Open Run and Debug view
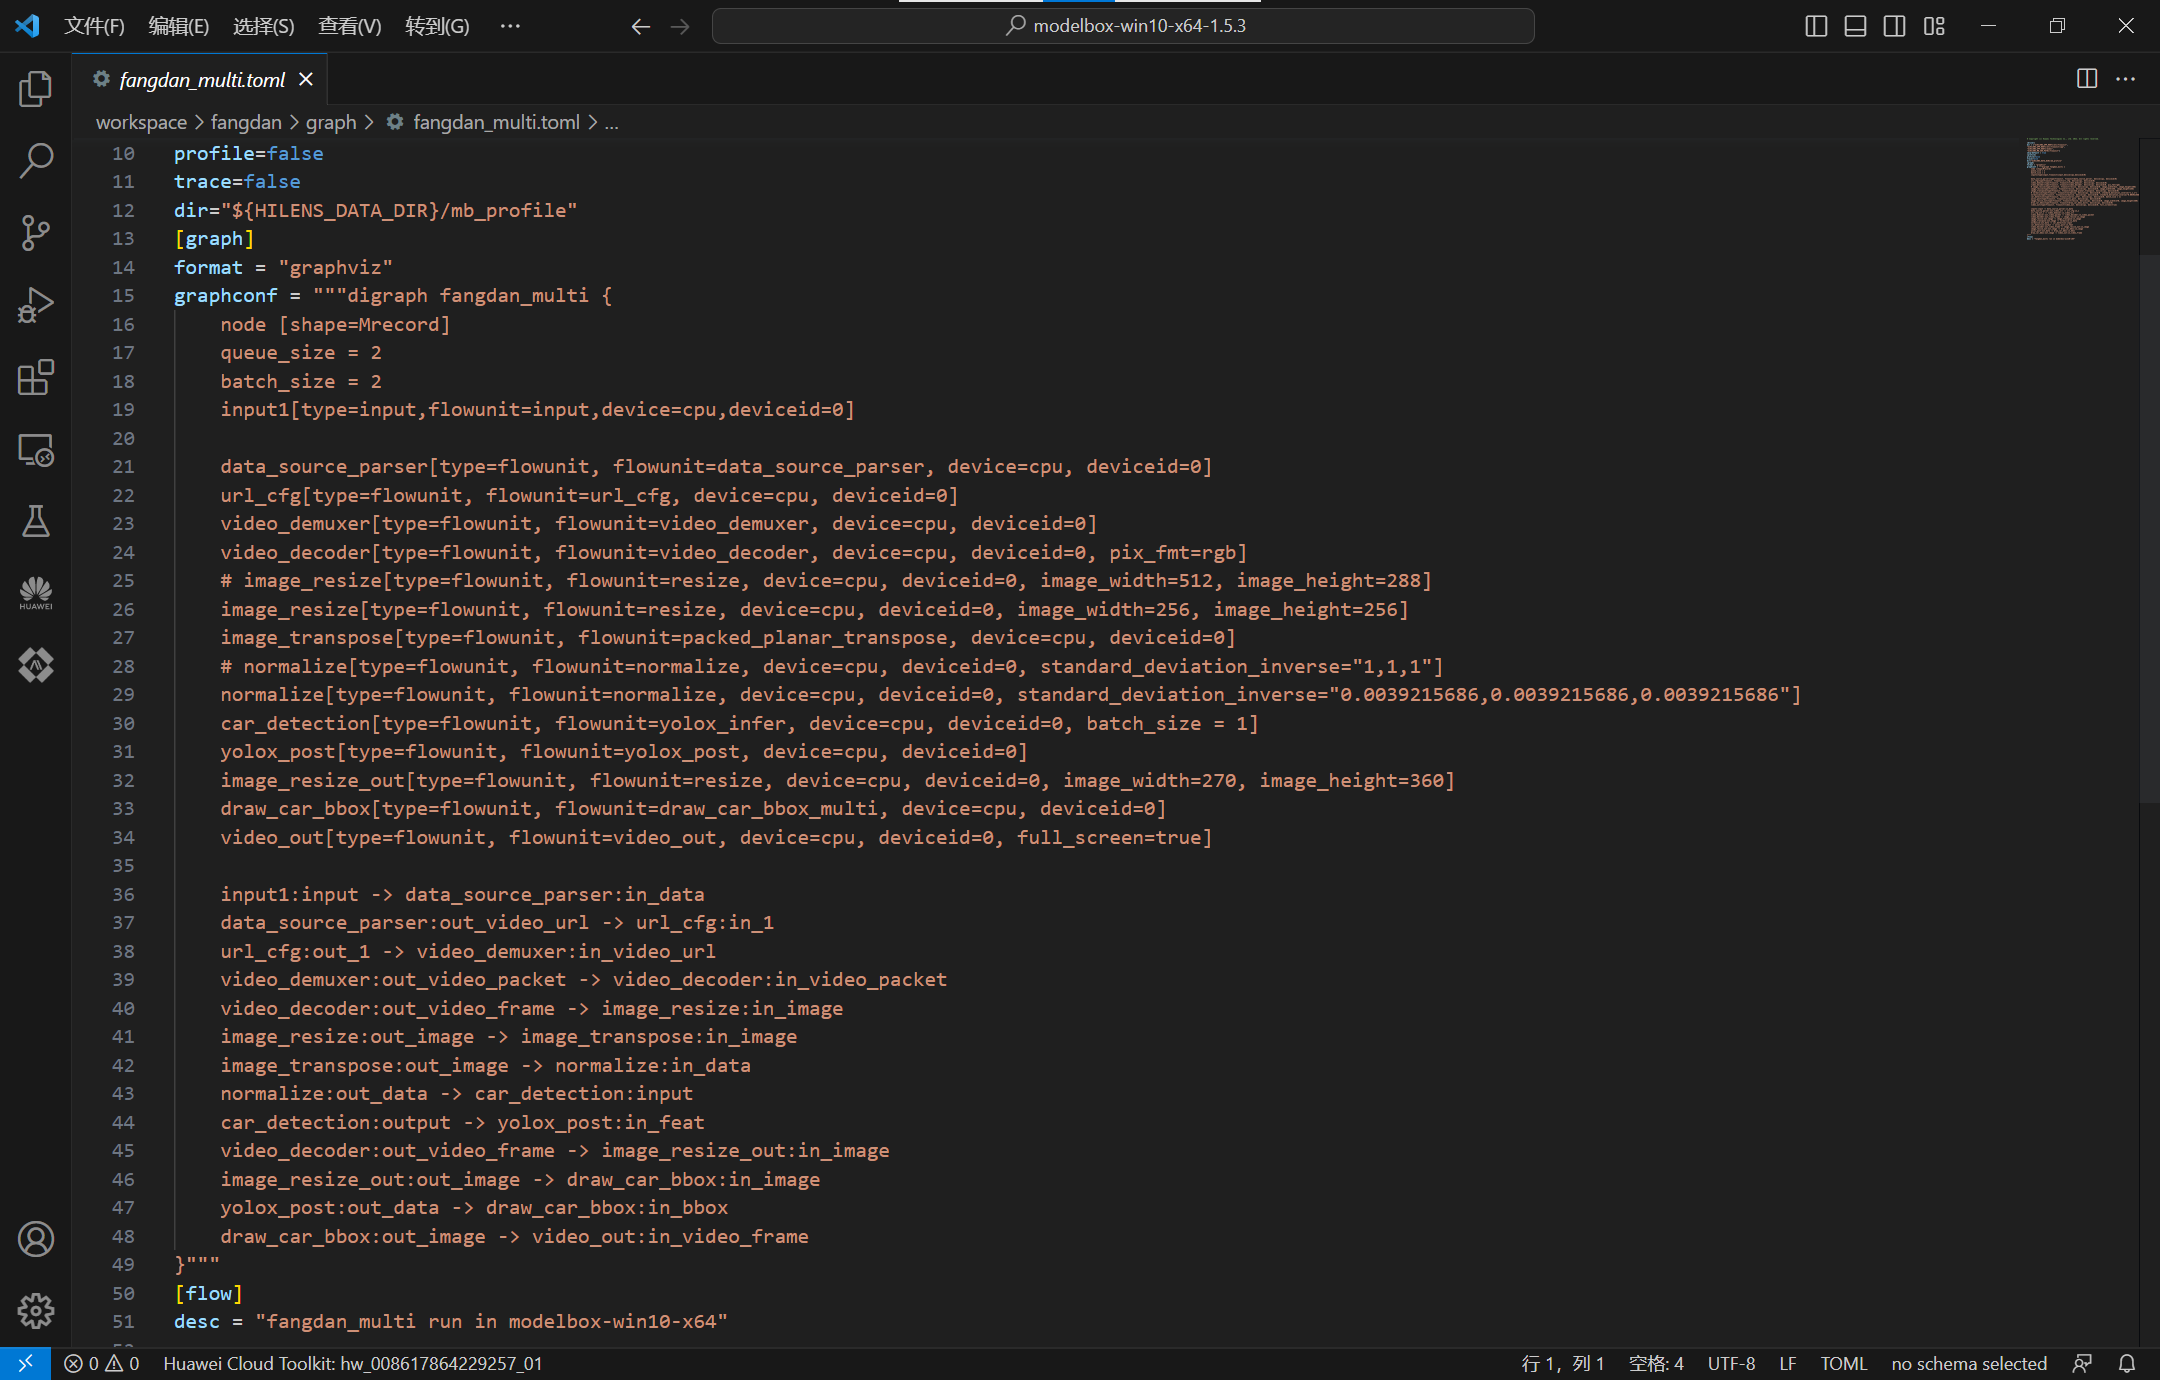This screenshot has width=2160, height=1380. [36, 305]
